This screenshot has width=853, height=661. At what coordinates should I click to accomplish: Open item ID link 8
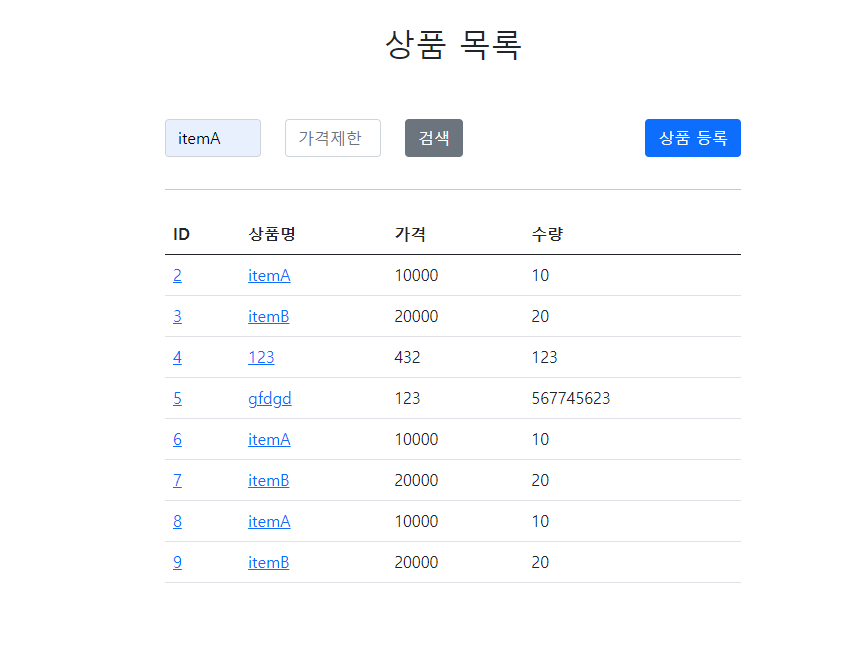(177, 521)
